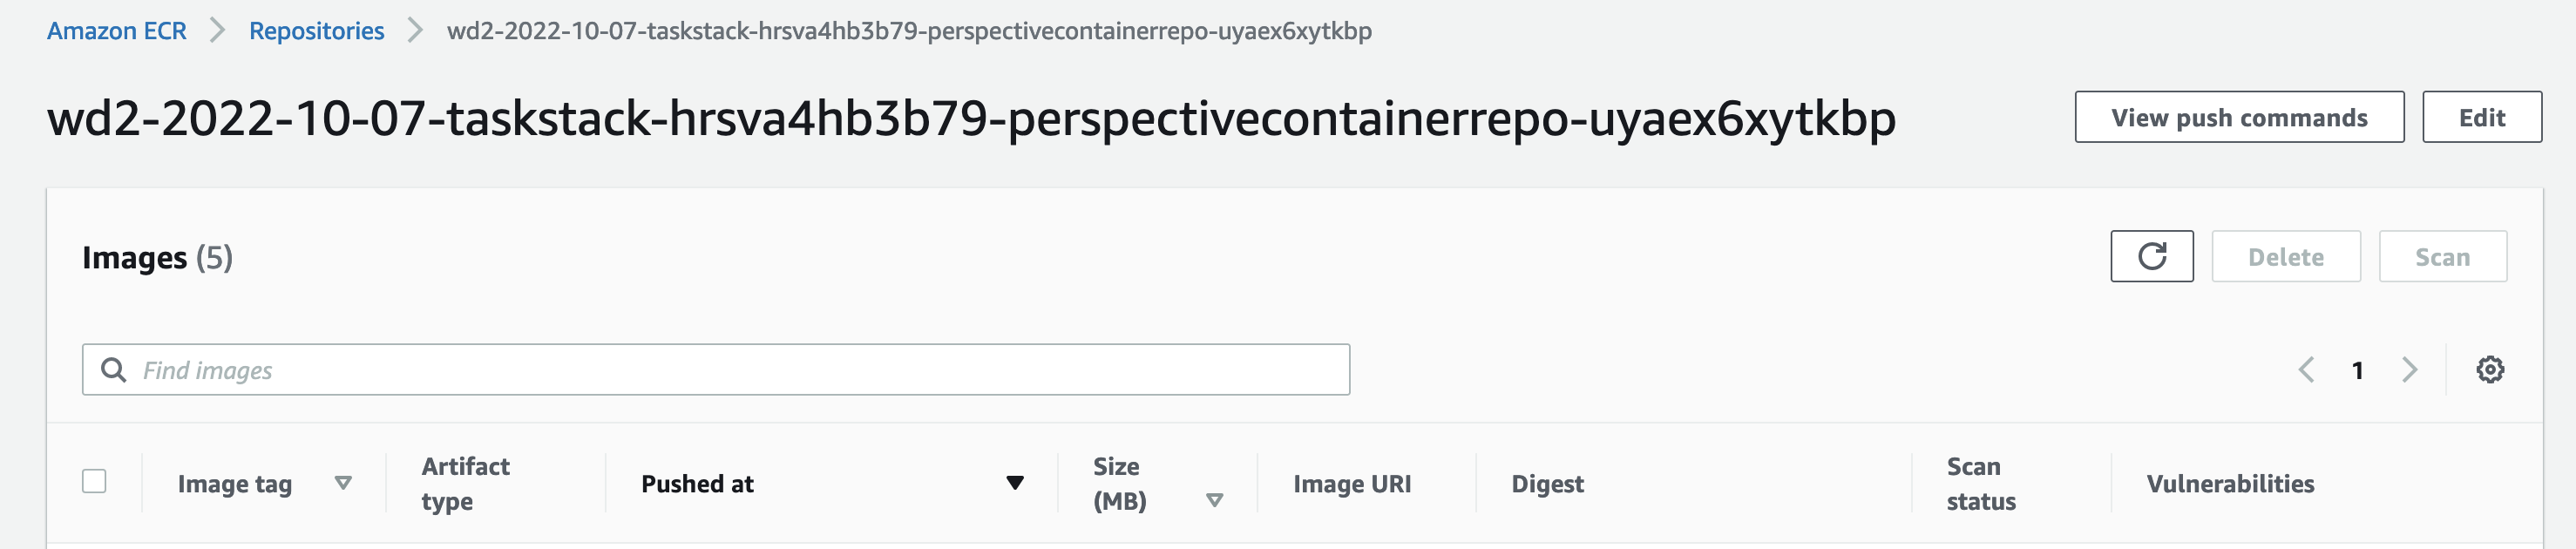Click inside the Find images search box
The image size is (2576, 549).
pos(700,369)
